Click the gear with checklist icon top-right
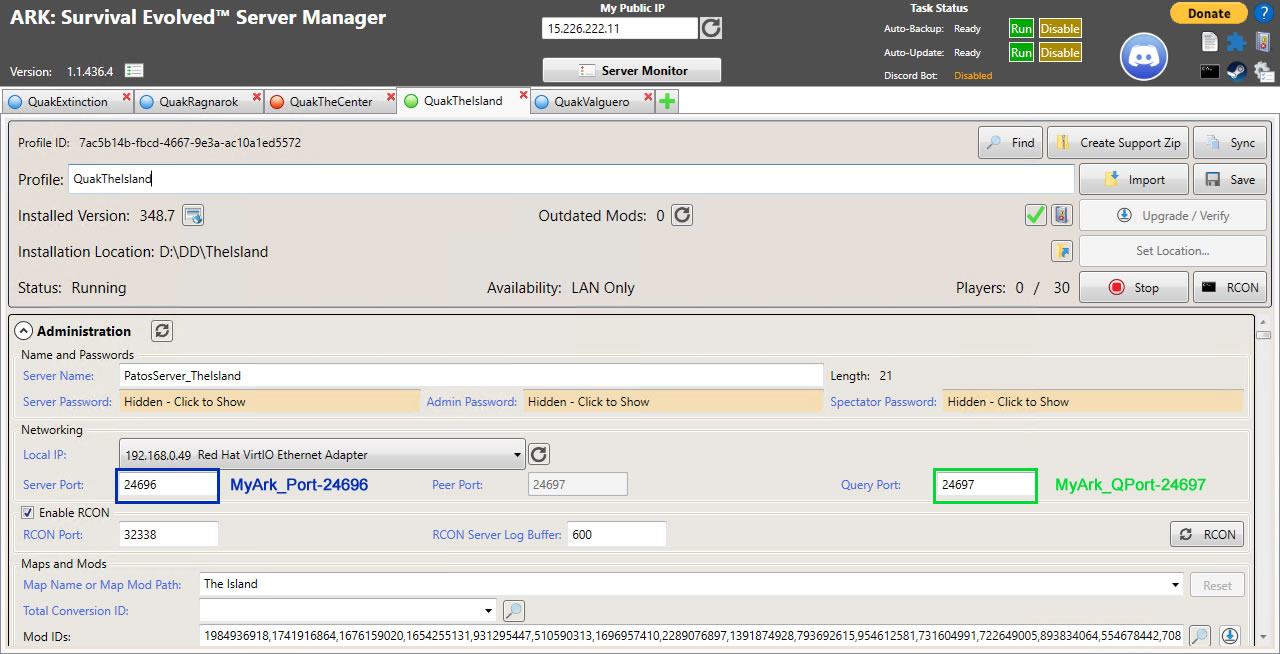 (x=1264, y=71)
